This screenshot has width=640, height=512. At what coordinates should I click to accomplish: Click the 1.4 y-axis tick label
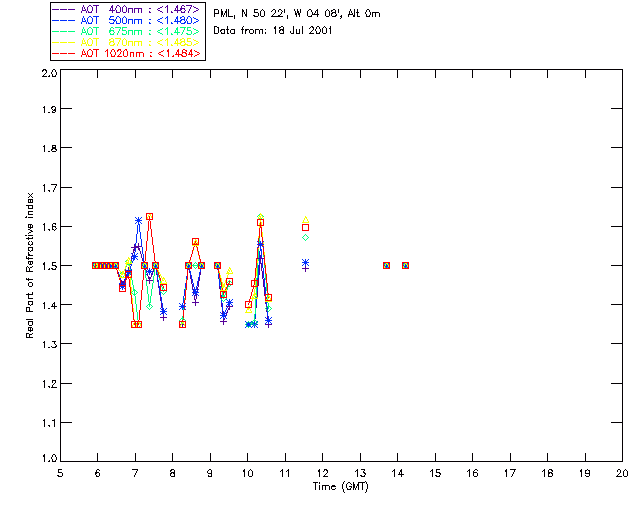(x=49, y=305)
